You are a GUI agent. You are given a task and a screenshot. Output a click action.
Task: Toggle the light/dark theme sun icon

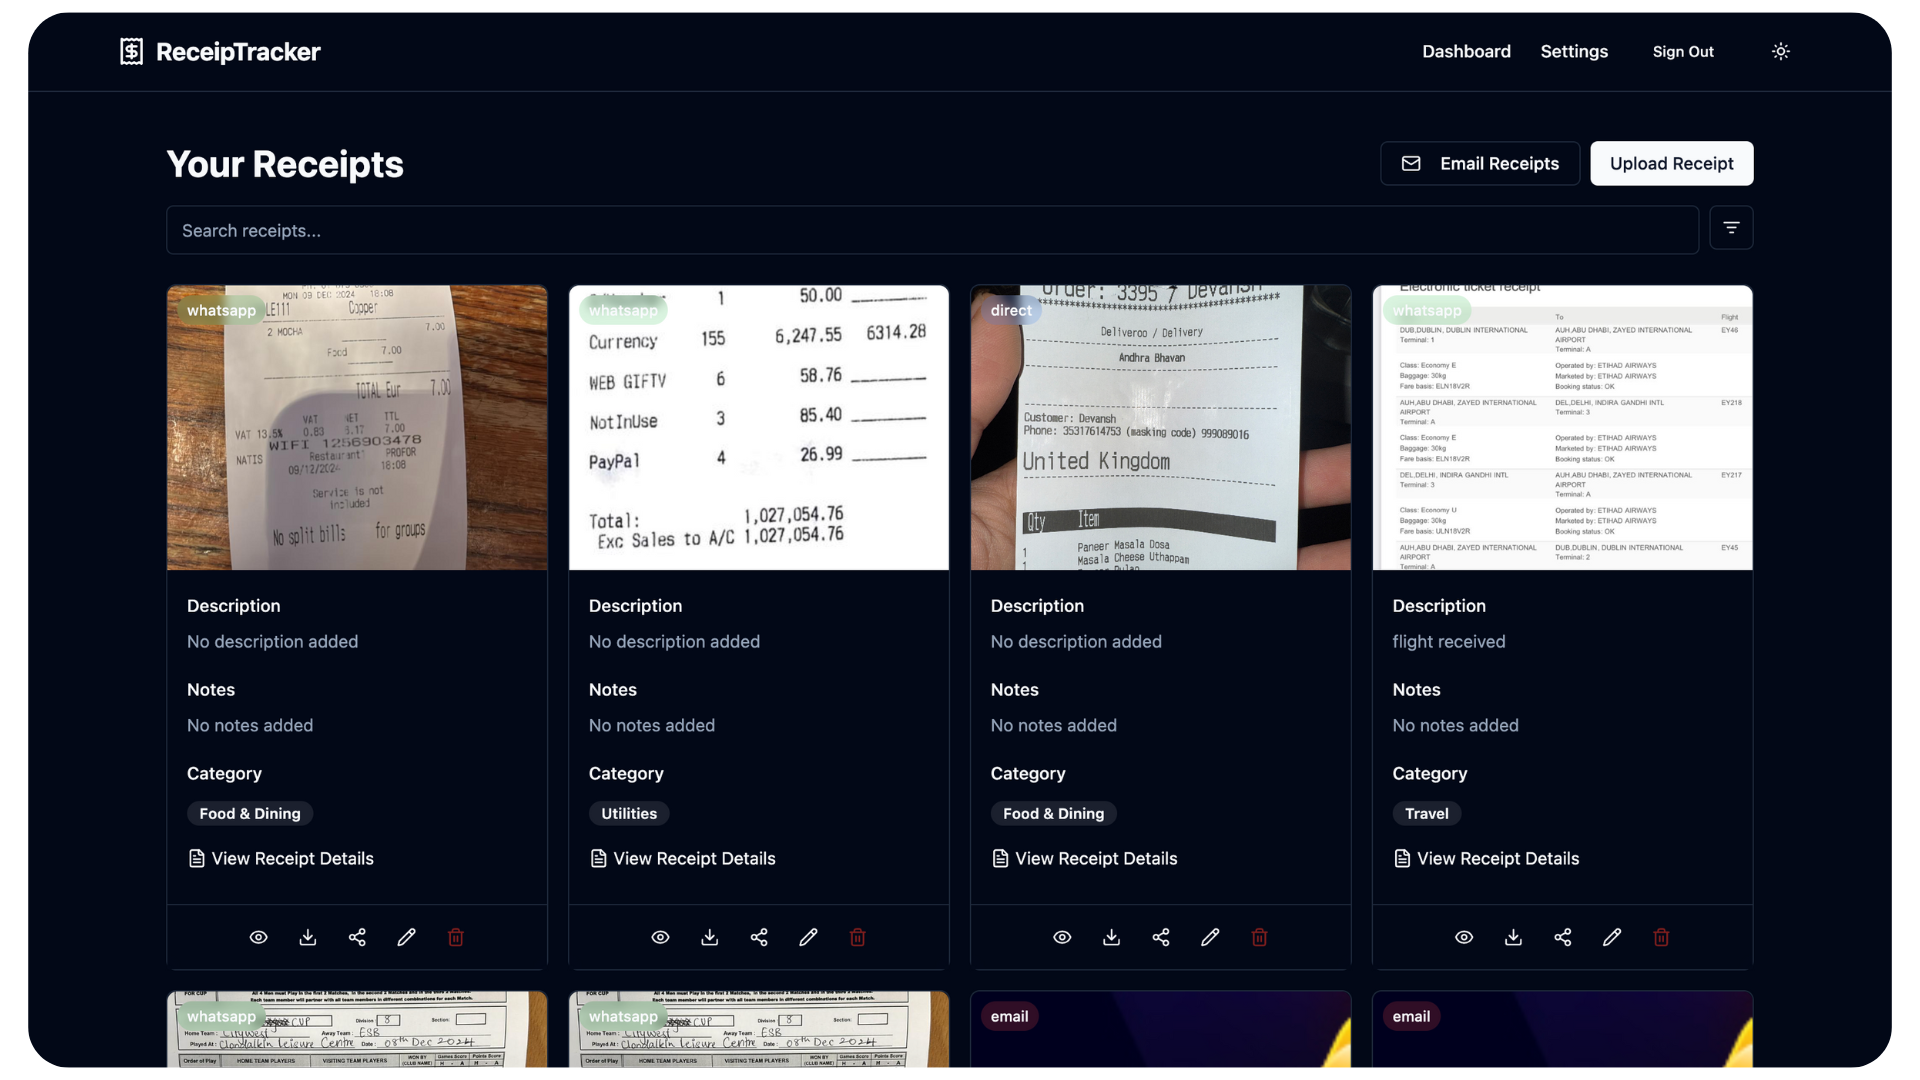[x=1781, y=51]
